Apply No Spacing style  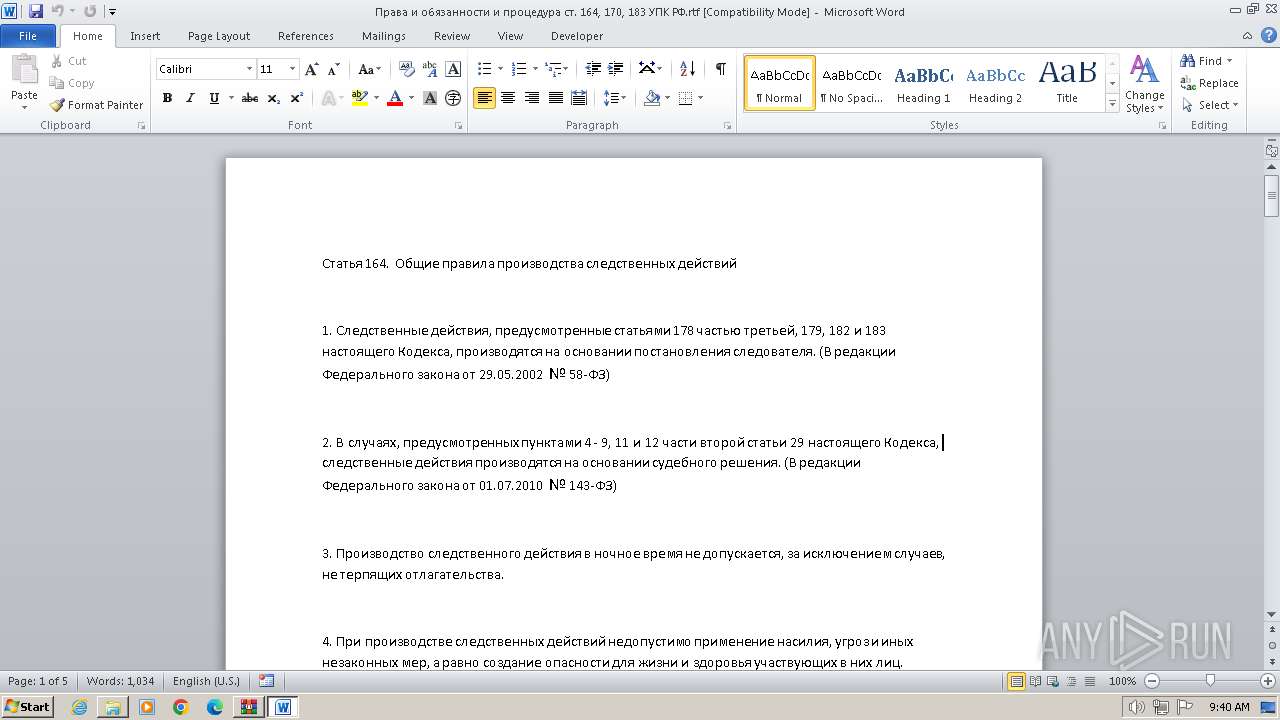(851, 84)
